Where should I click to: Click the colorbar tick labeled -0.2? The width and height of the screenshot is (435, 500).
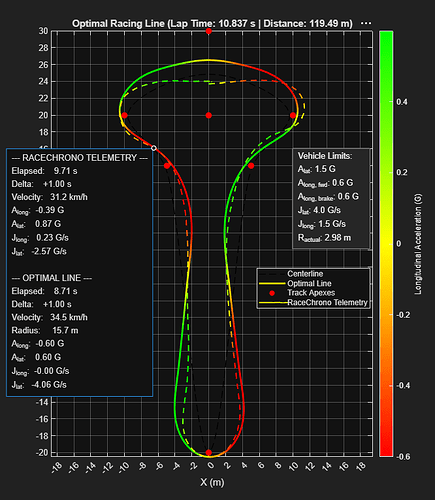click(x=403, y=315)
